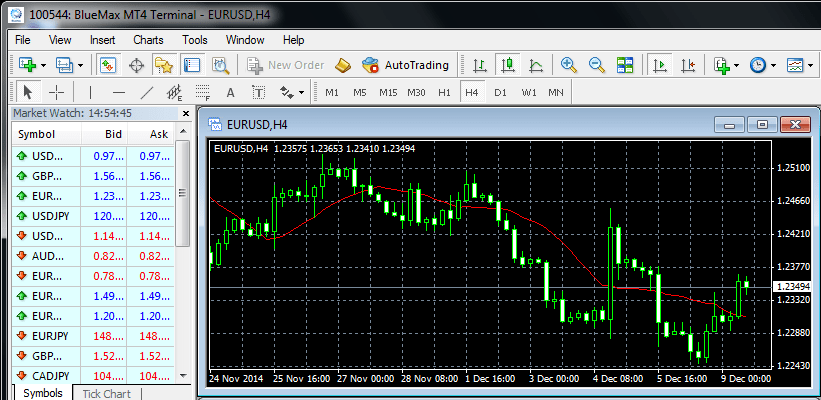This screenshot has width=821, height=400.
Task: Click the New Order button
Action: [x=286, y=65]
